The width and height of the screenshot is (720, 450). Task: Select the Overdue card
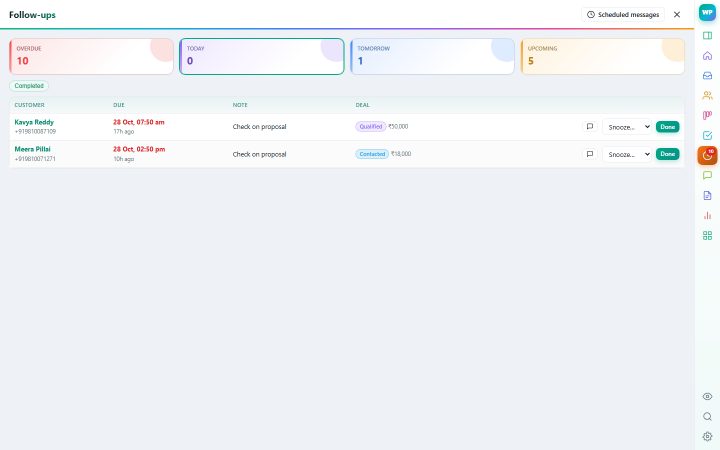(x=91, y=56)
